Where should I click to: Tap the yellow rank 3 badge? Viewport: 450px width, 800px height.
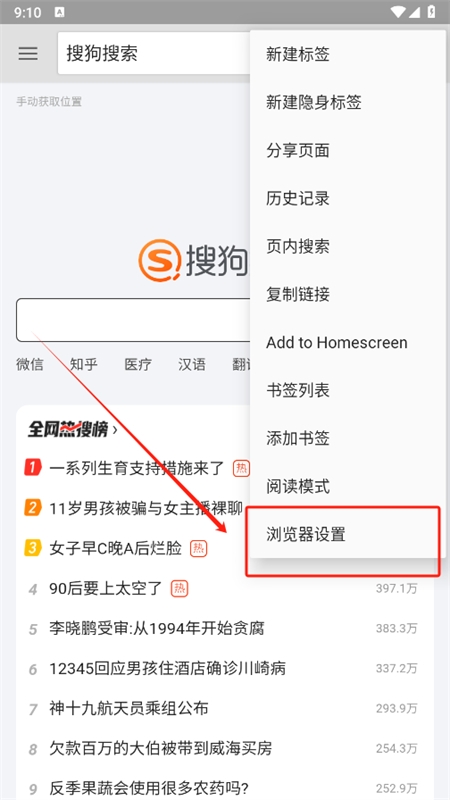(32, 548)
